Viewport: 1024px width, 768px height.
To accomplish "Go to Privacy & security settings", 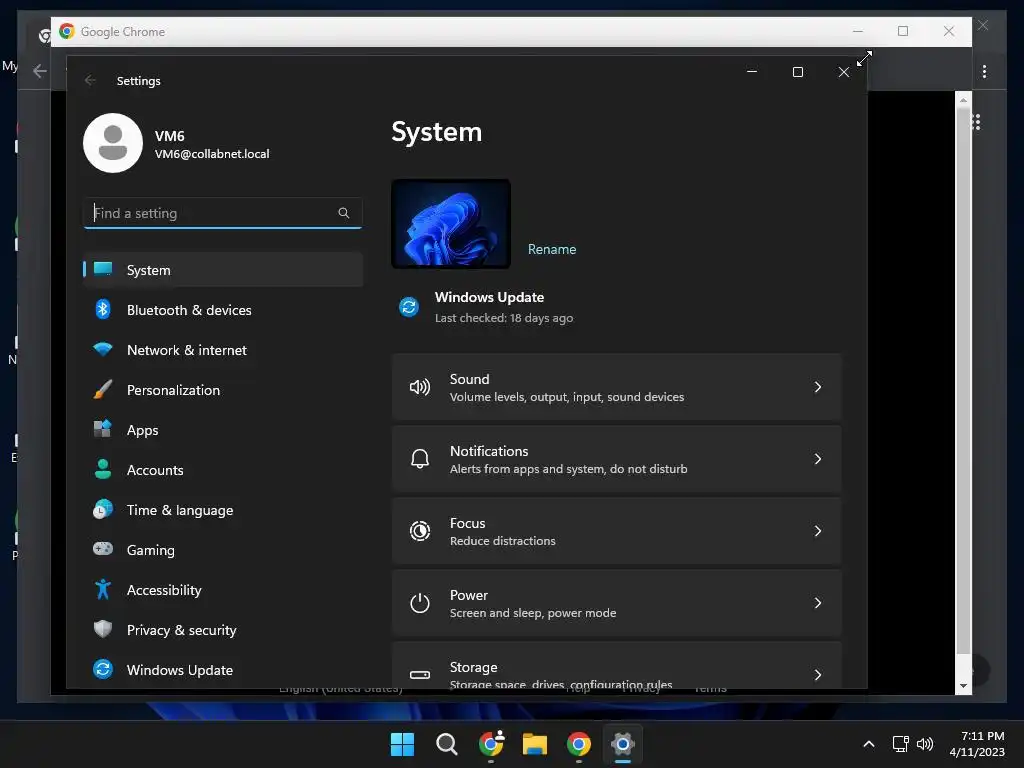I will (x=223, y=630).
